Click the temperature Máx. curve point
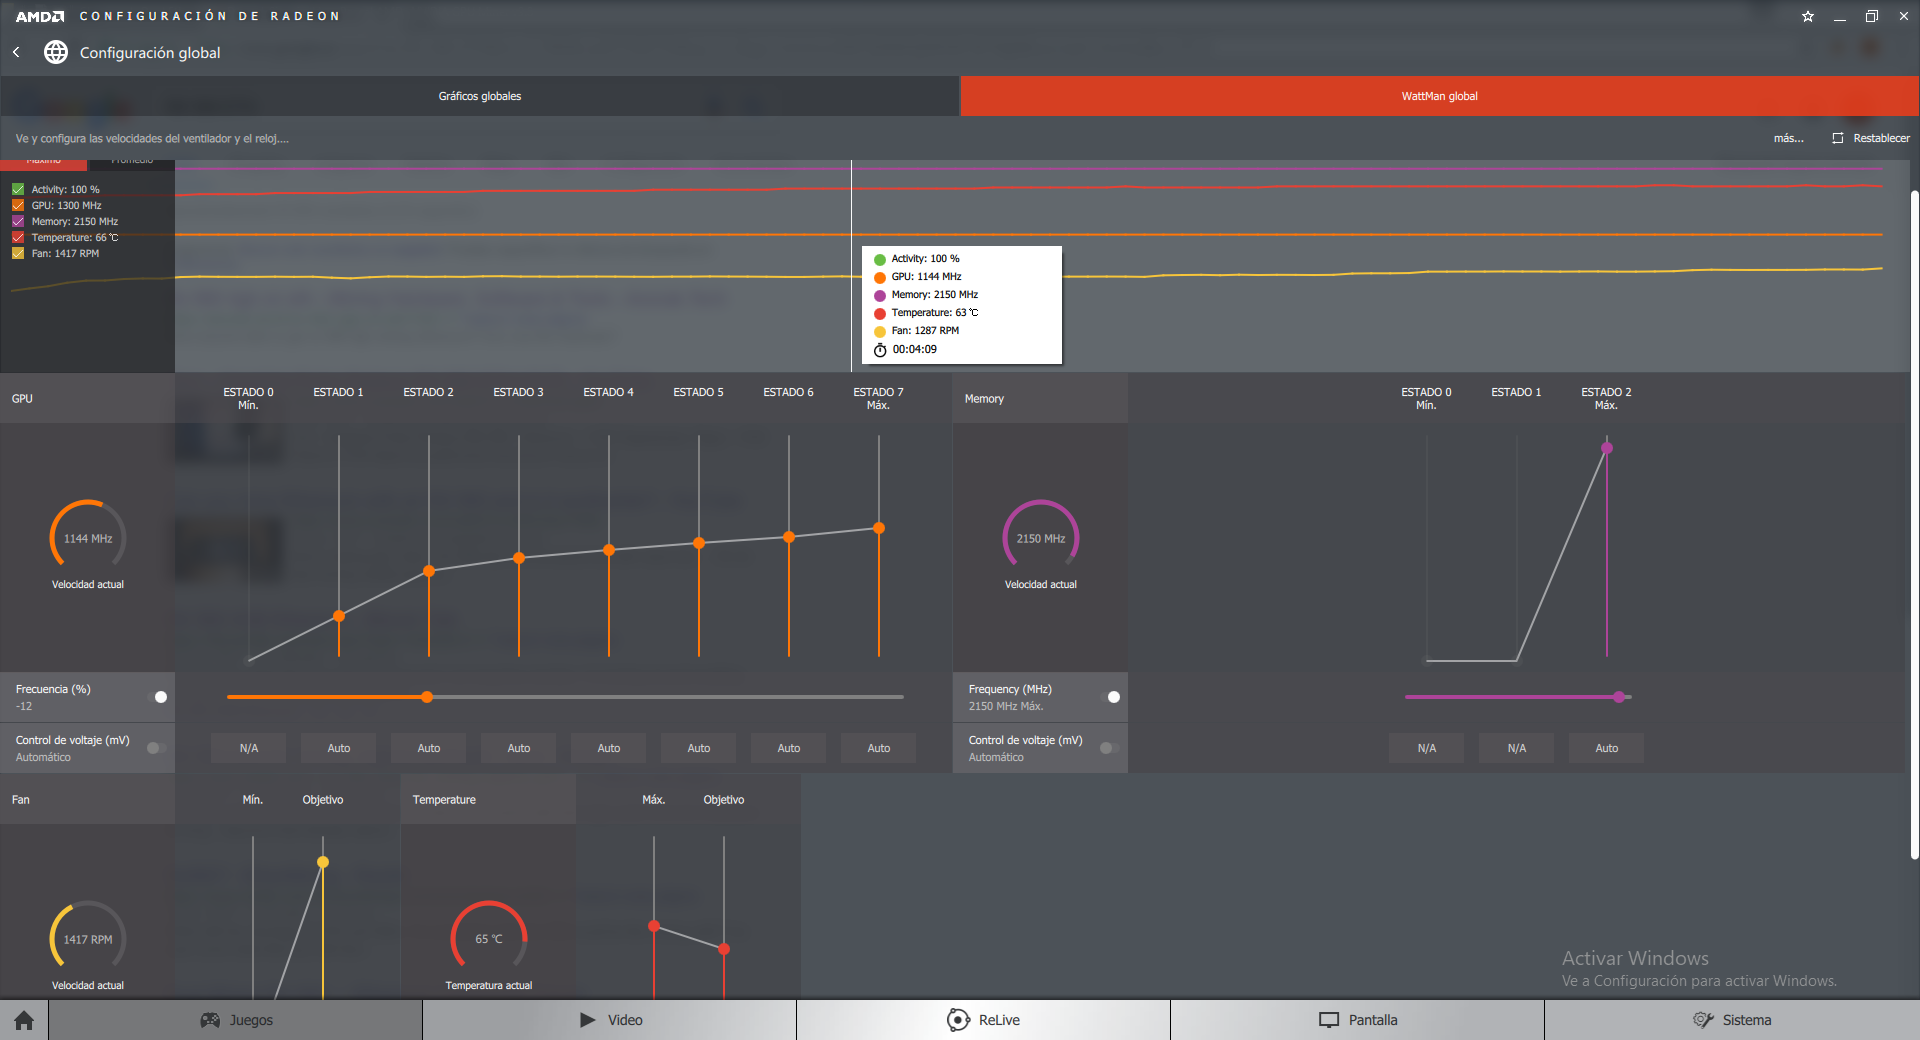 654,926
